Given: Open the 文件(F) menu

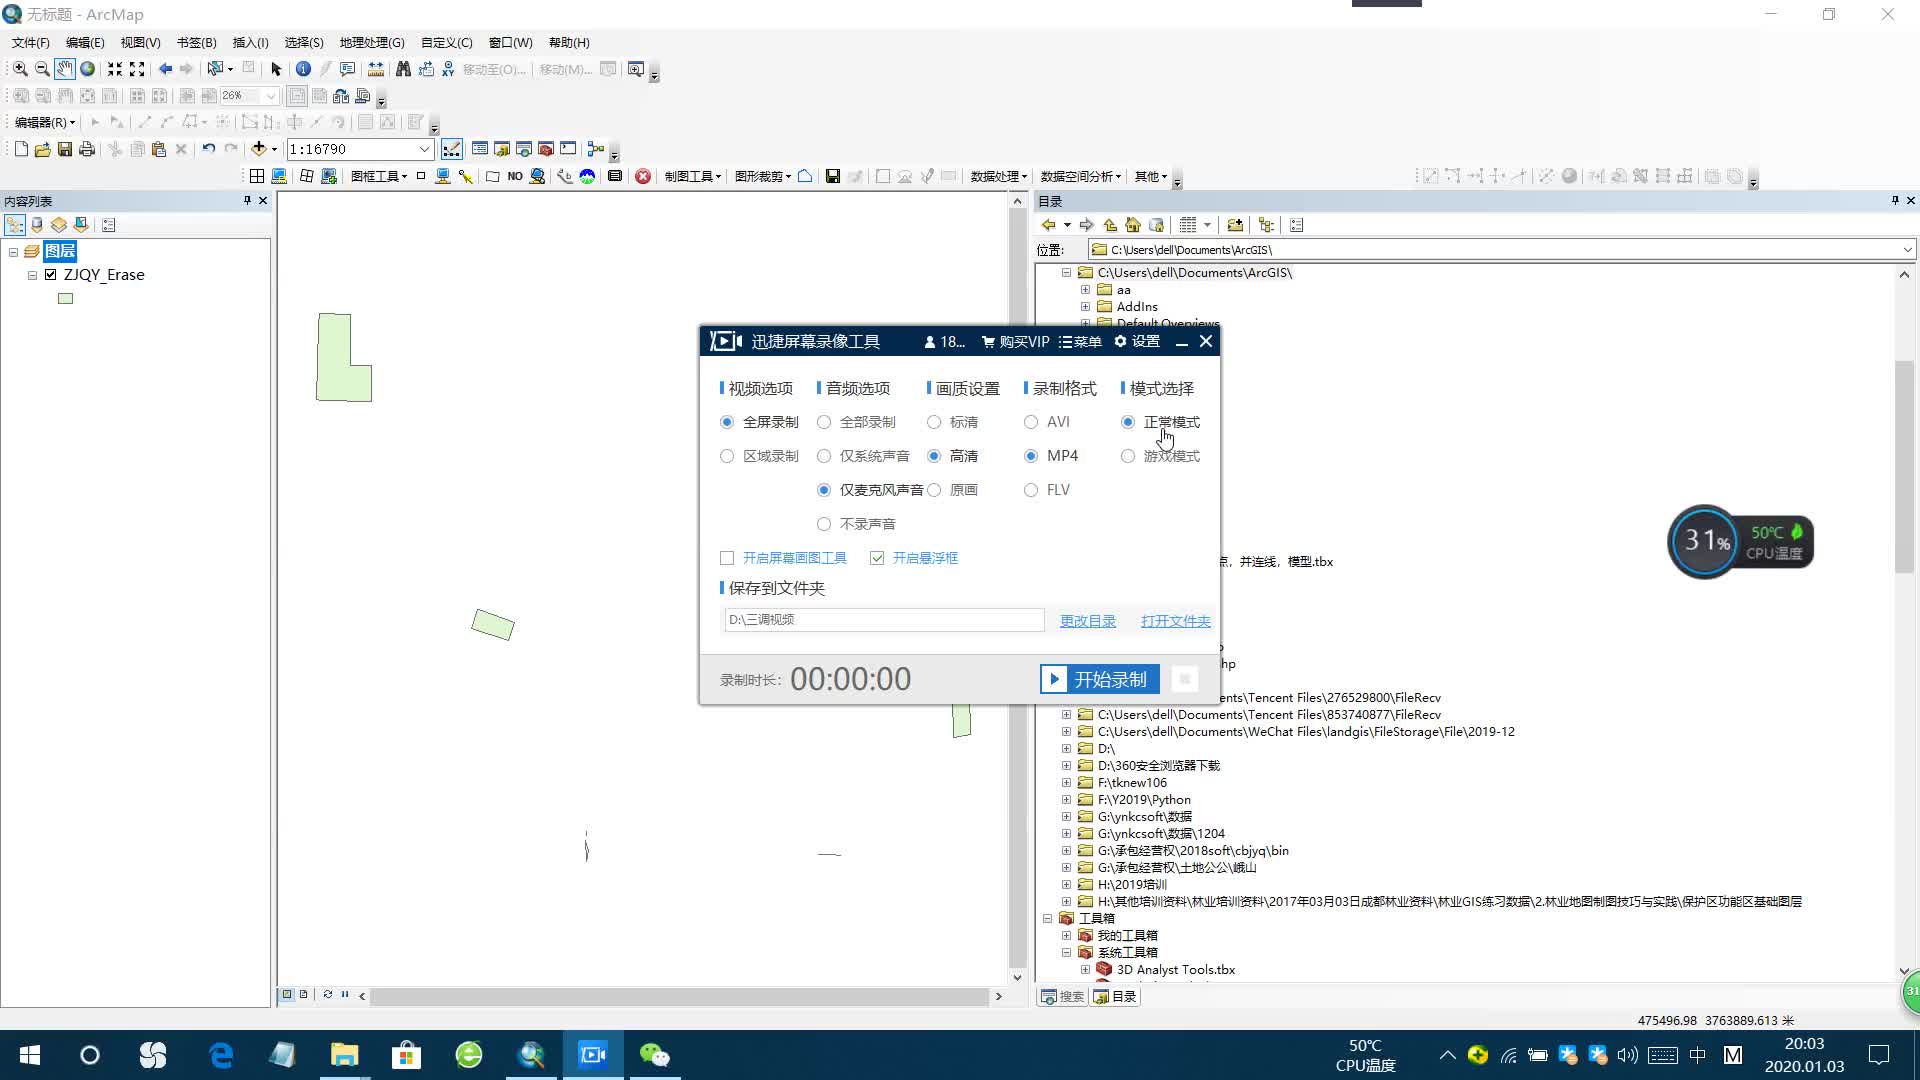Looking at the screenshot, I should (31, 43).
